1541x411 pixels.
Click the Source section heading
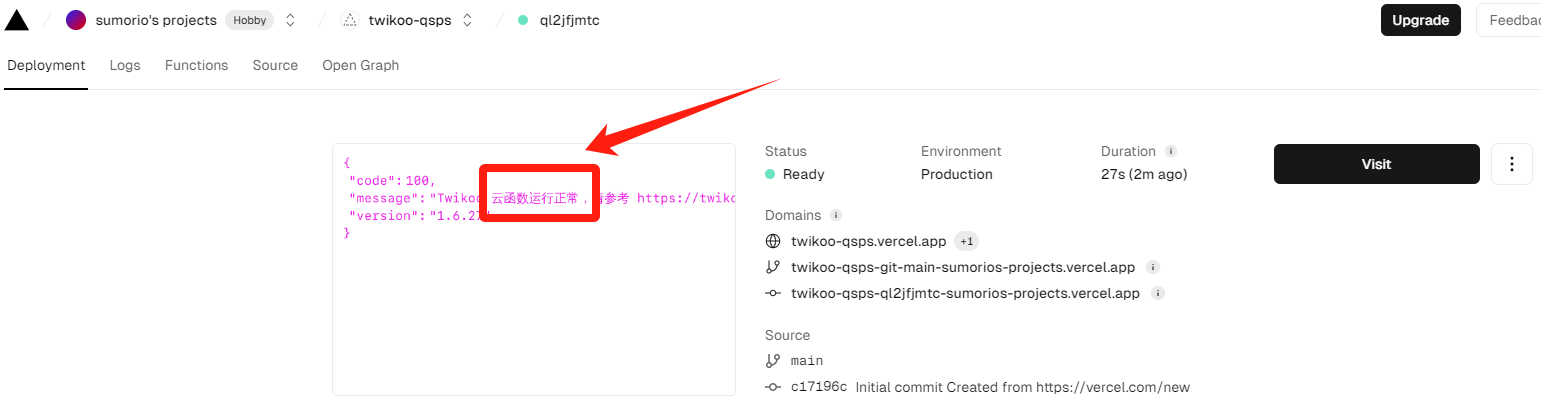pos(788,335)
